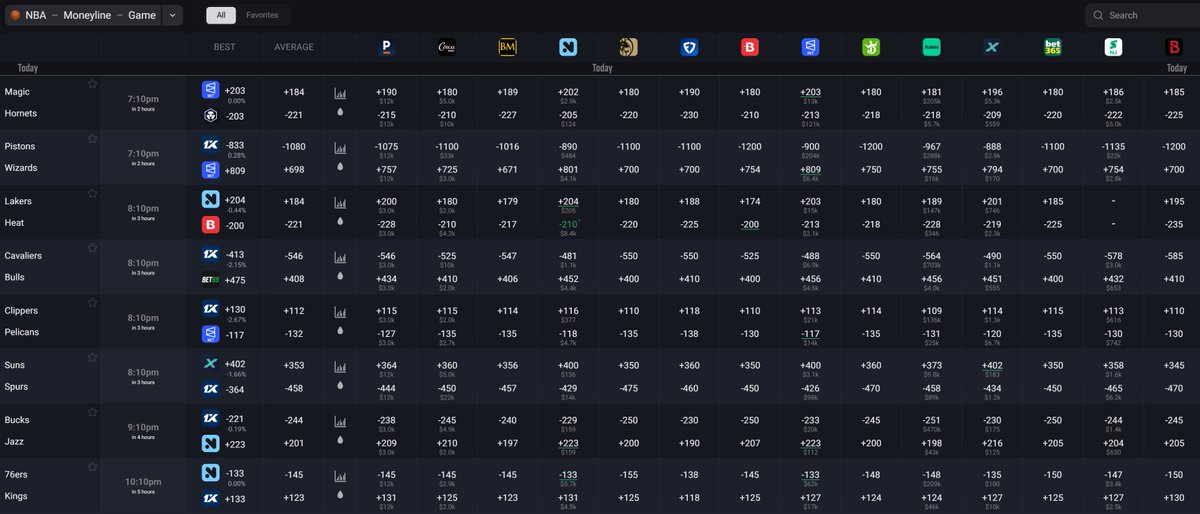Click Wizards average odds +698
Image resolution: width=1200 pixels, height=514 pixels.
pos(294,171)
